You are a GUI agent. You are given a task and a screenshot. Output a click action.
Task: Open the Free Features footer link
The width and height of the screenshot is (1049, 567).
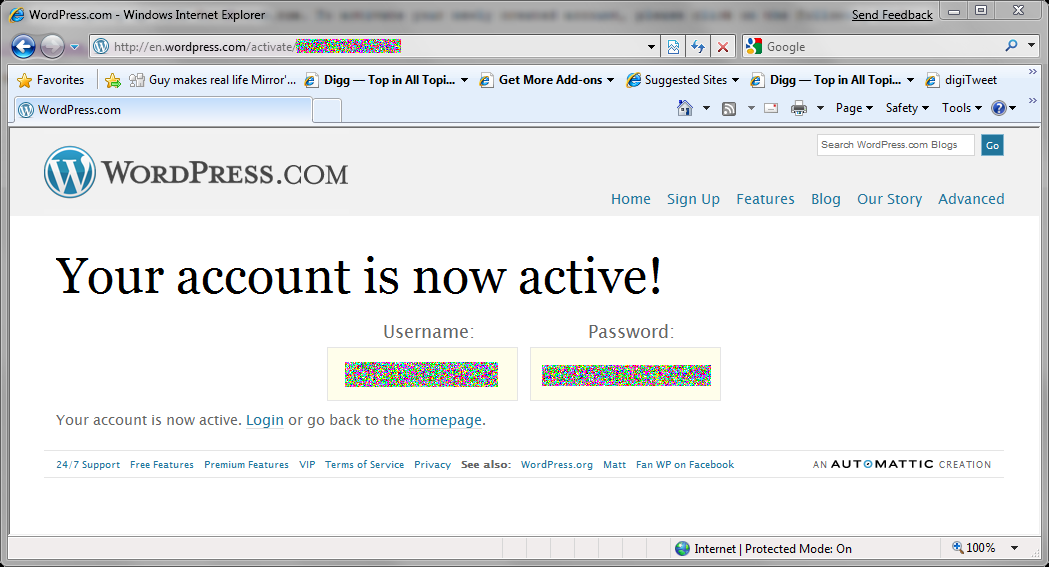pyautogui.click(x=162, y=465)
